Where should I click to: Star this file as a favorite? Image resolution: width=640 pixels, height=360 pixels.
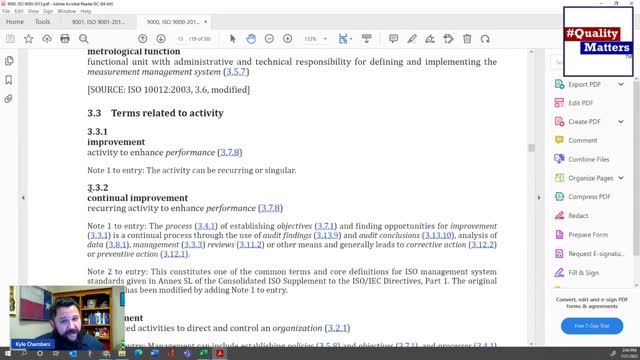(29, 39)
